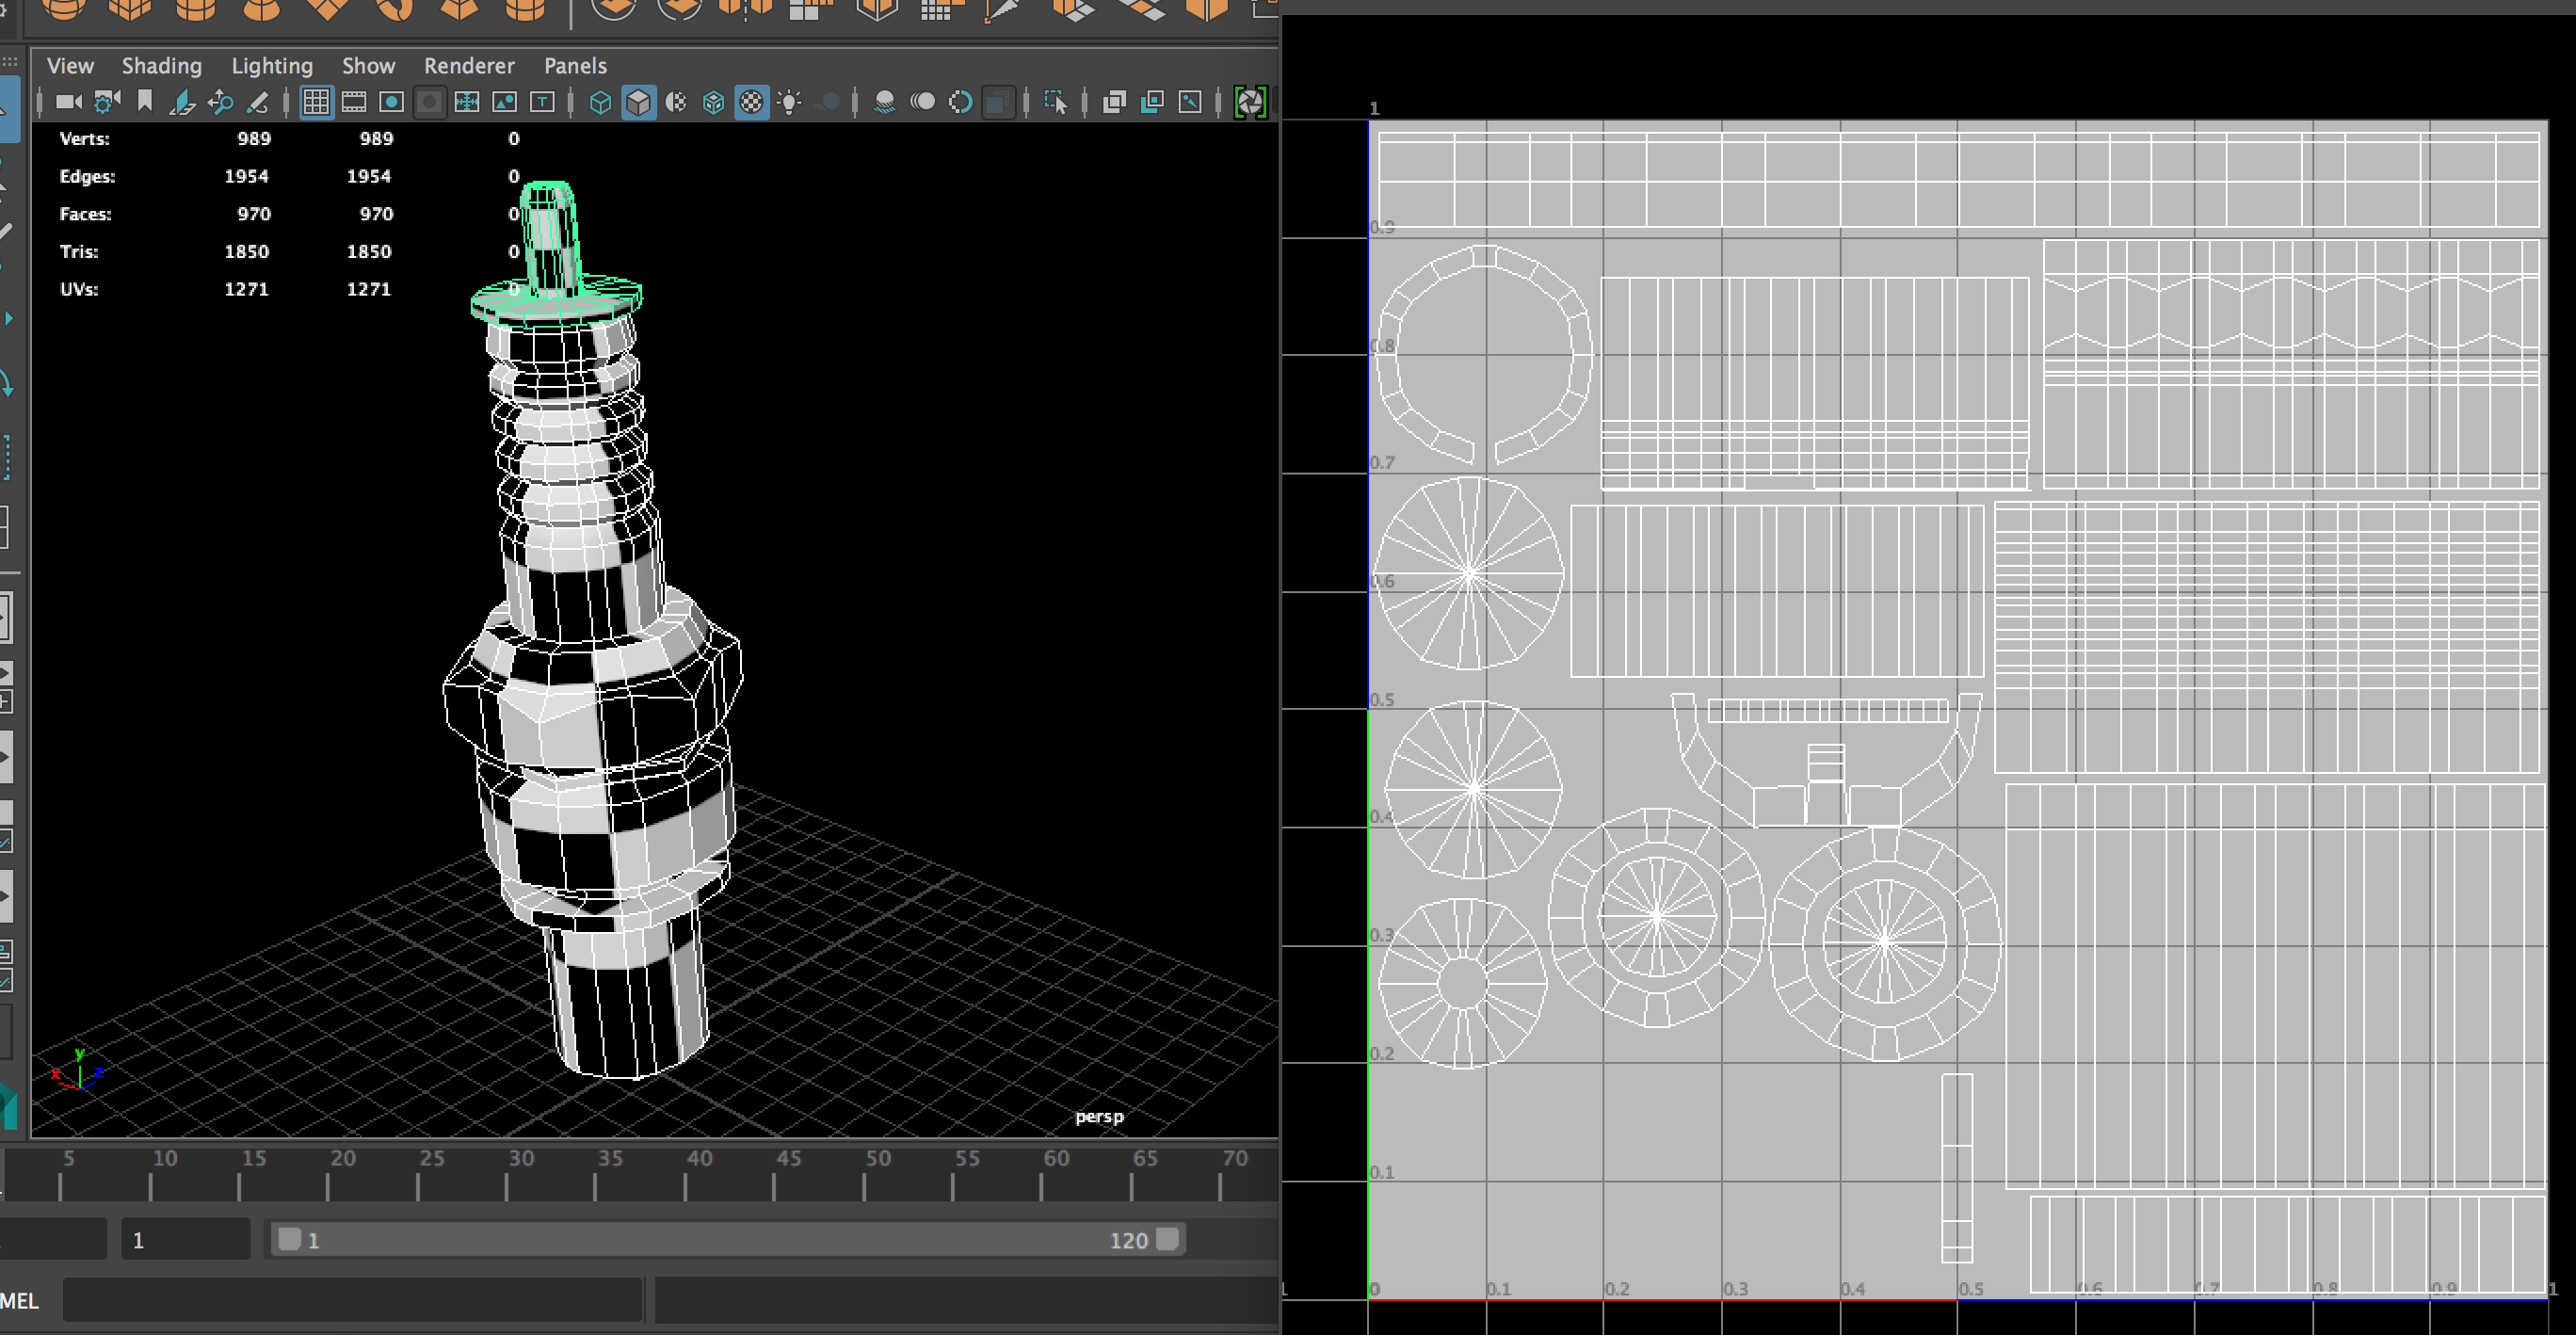Toggle wireframe display mode
Viewport: 2576px width, 1335px height.
(x=600, y=102)
